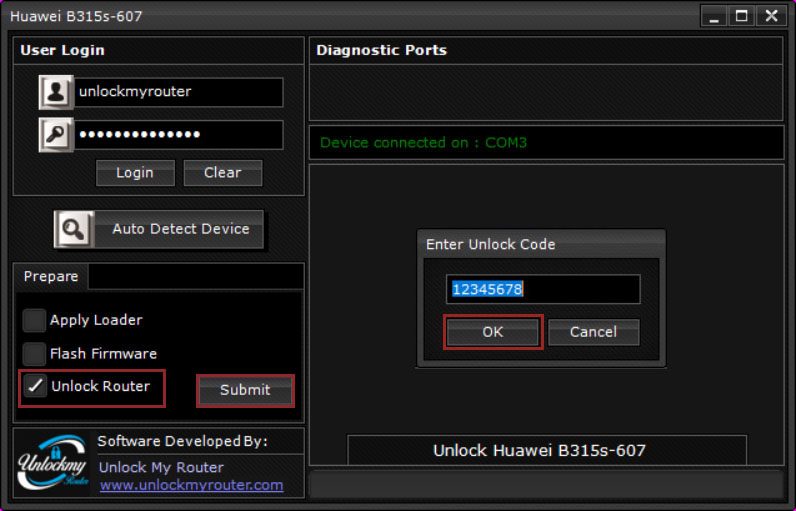The width and height of the screenshot is (796, 511).
Task: Click the "Device connected on : COM3" status
Action: (x=423, y=143)
